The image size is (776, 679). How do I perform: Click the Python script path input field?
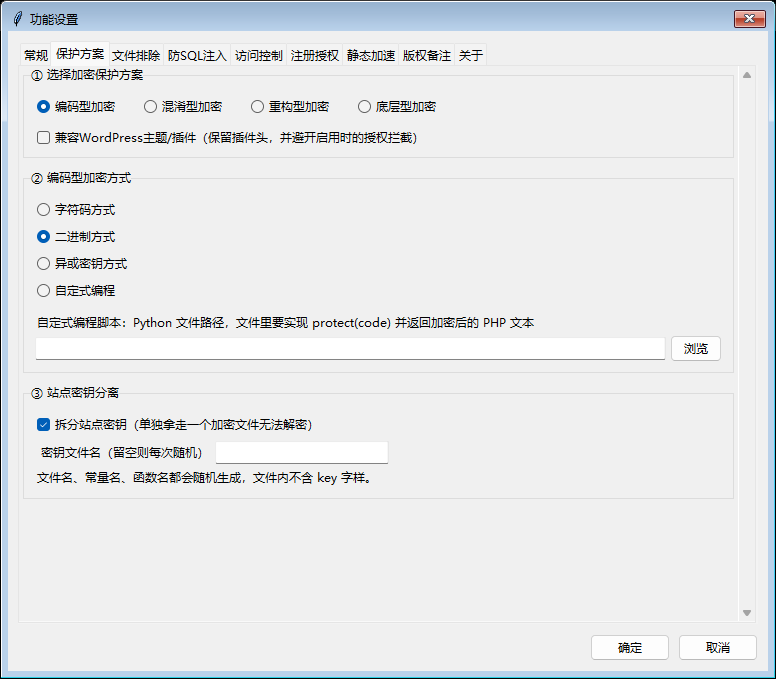pos(350,349)
